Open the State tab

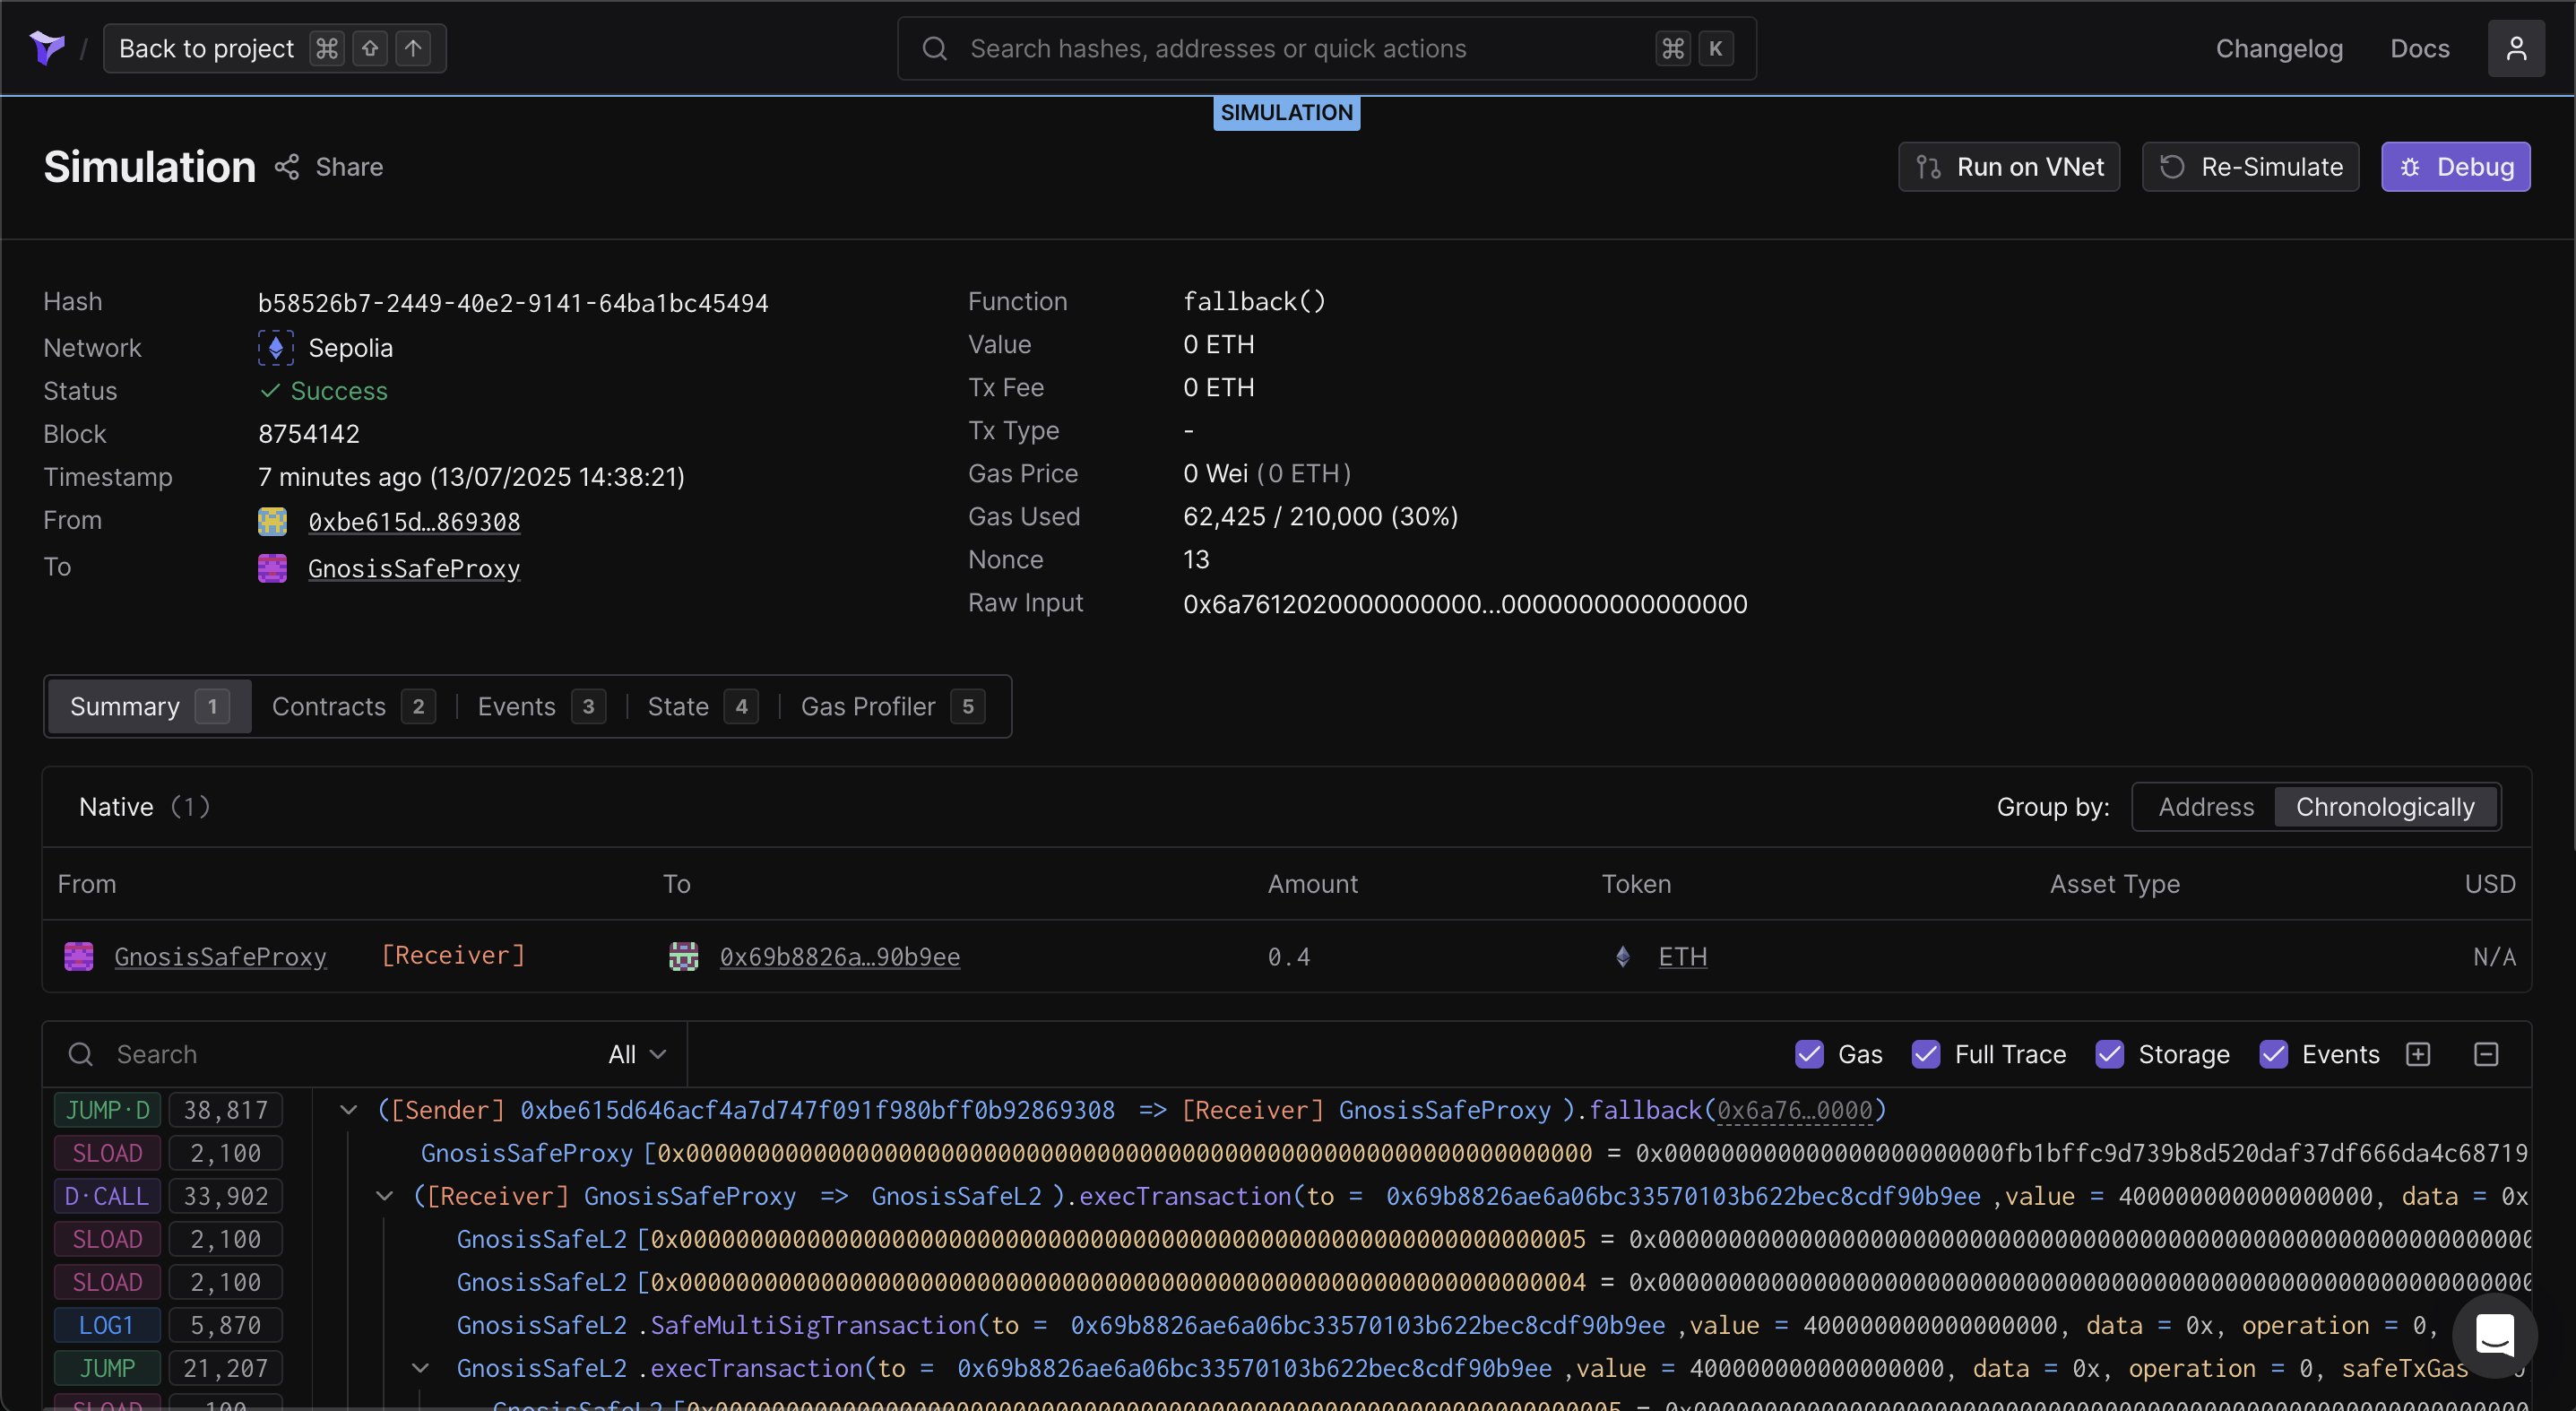(702, 707)
